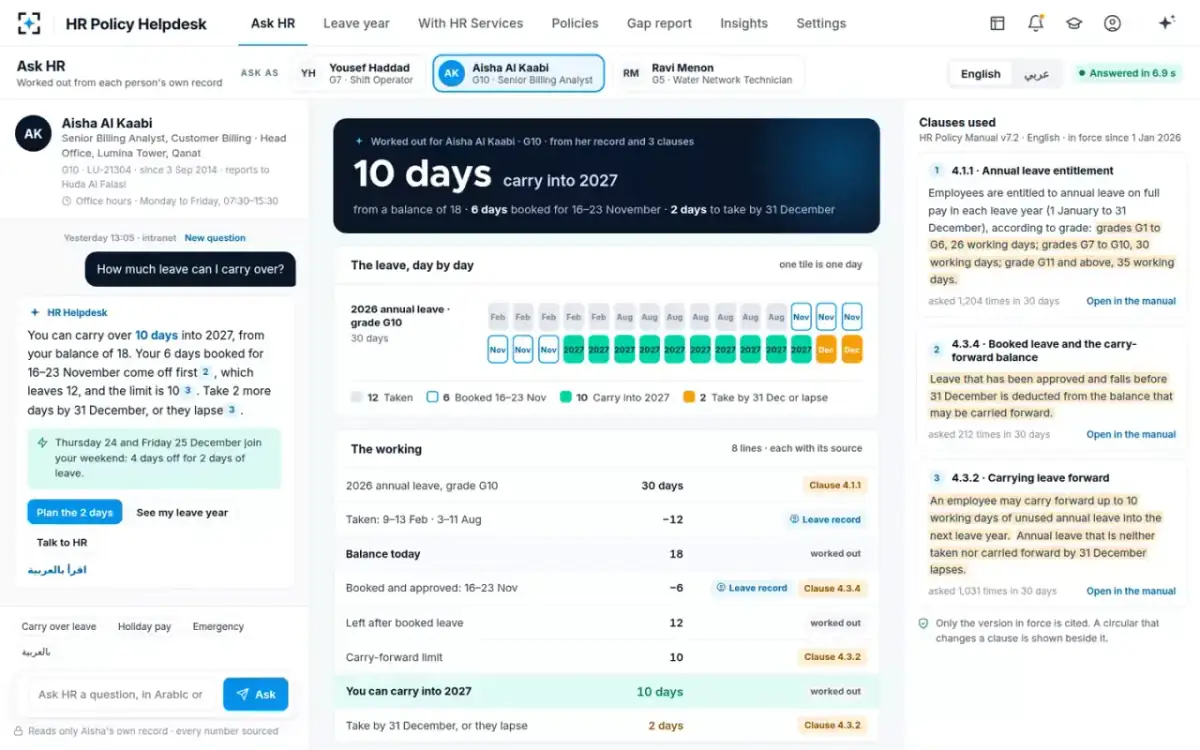Viewport: 1200px width, 750px height.
Task: Start a New question
Action: point(215,238)
